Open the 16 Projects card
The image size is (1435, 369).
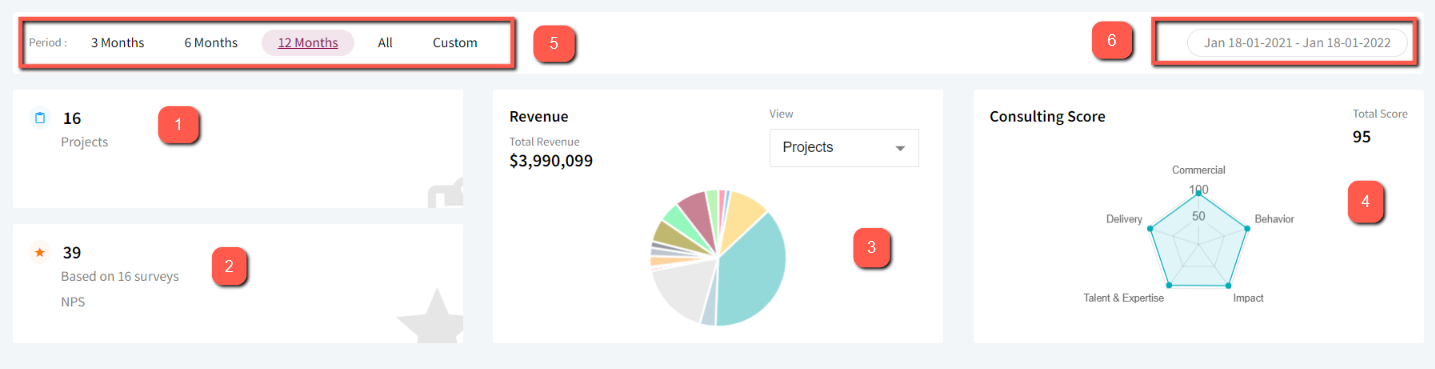pos(238,149)
